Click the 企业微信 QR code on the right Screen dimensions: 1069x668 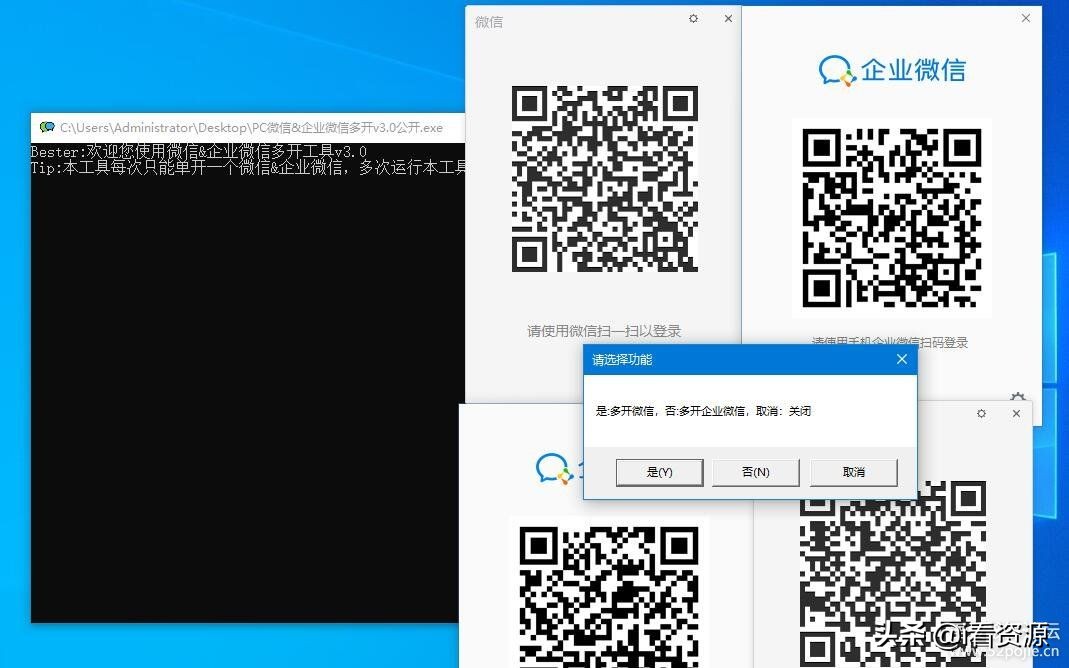(x=892, y=218)
